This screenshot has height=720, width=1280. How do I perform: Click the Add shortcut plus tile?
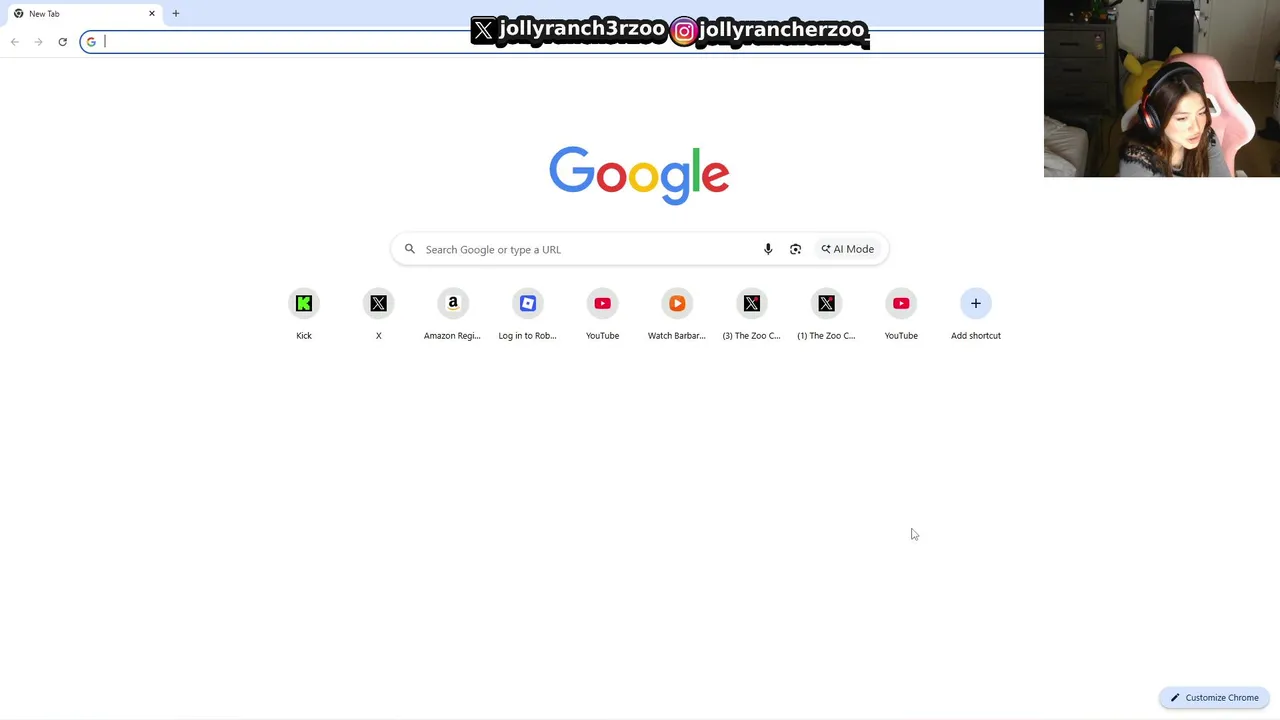tap(976, 314)
